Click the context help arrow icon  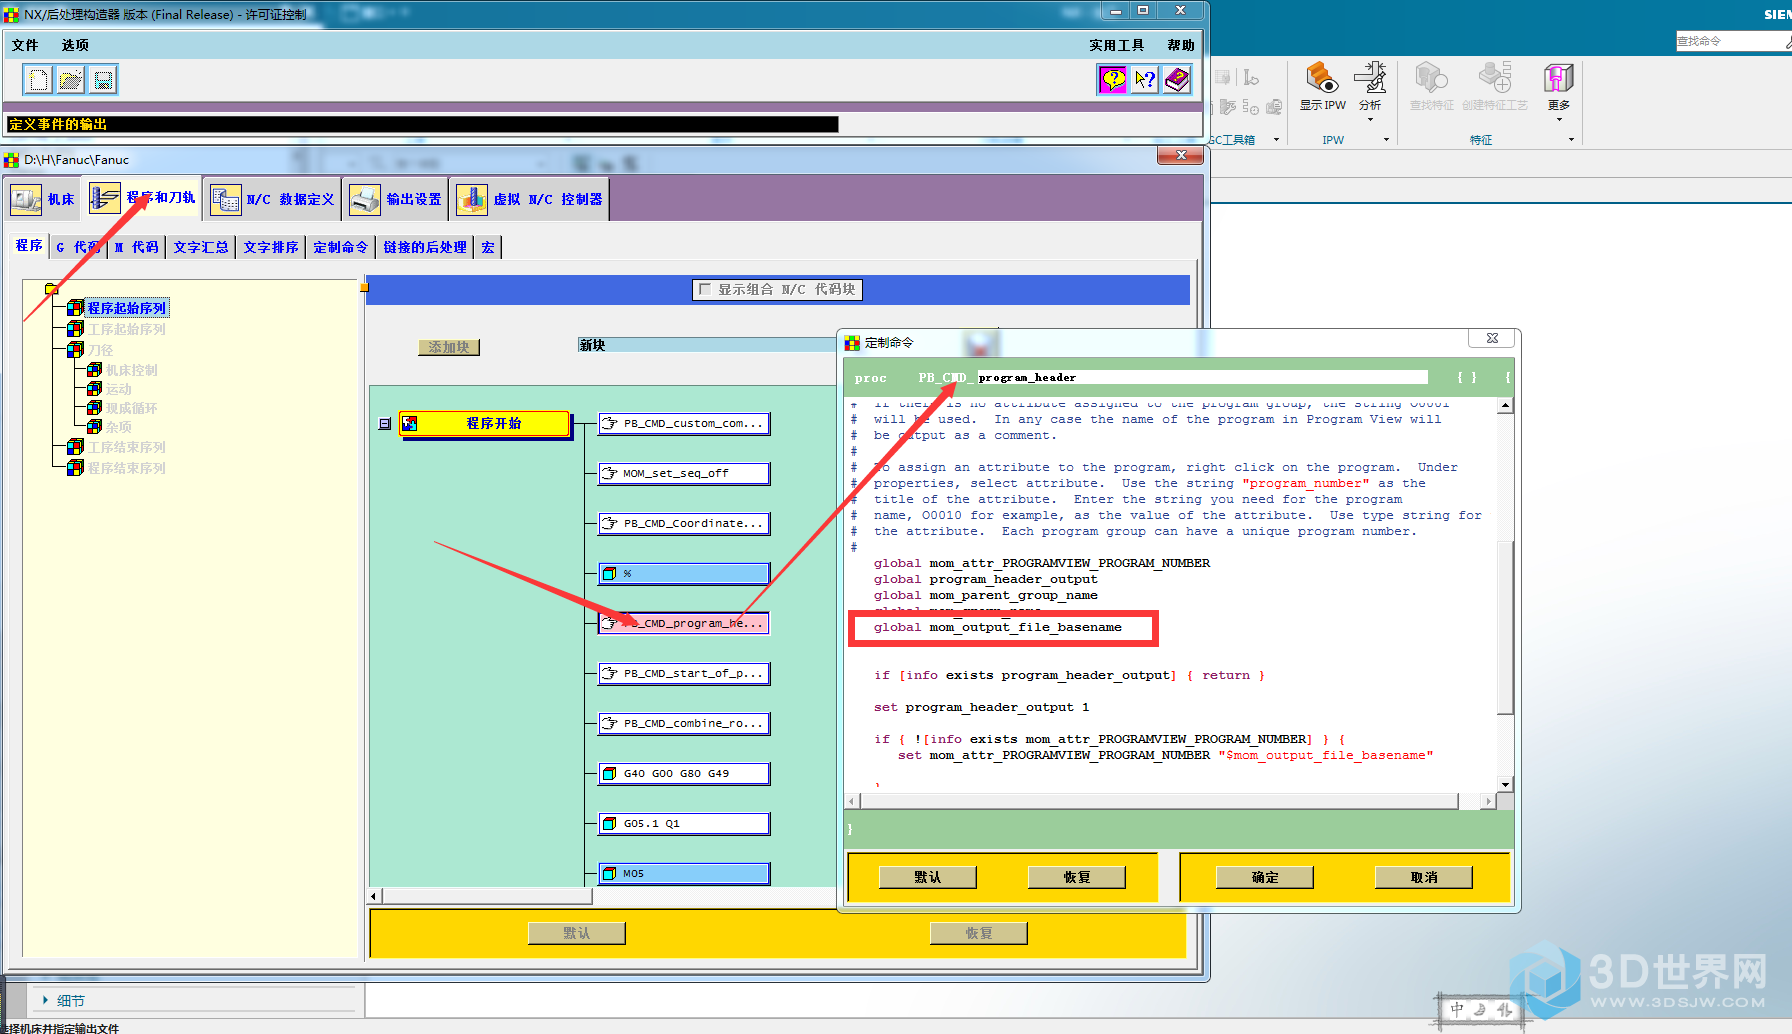click(x=1145, y=80)
